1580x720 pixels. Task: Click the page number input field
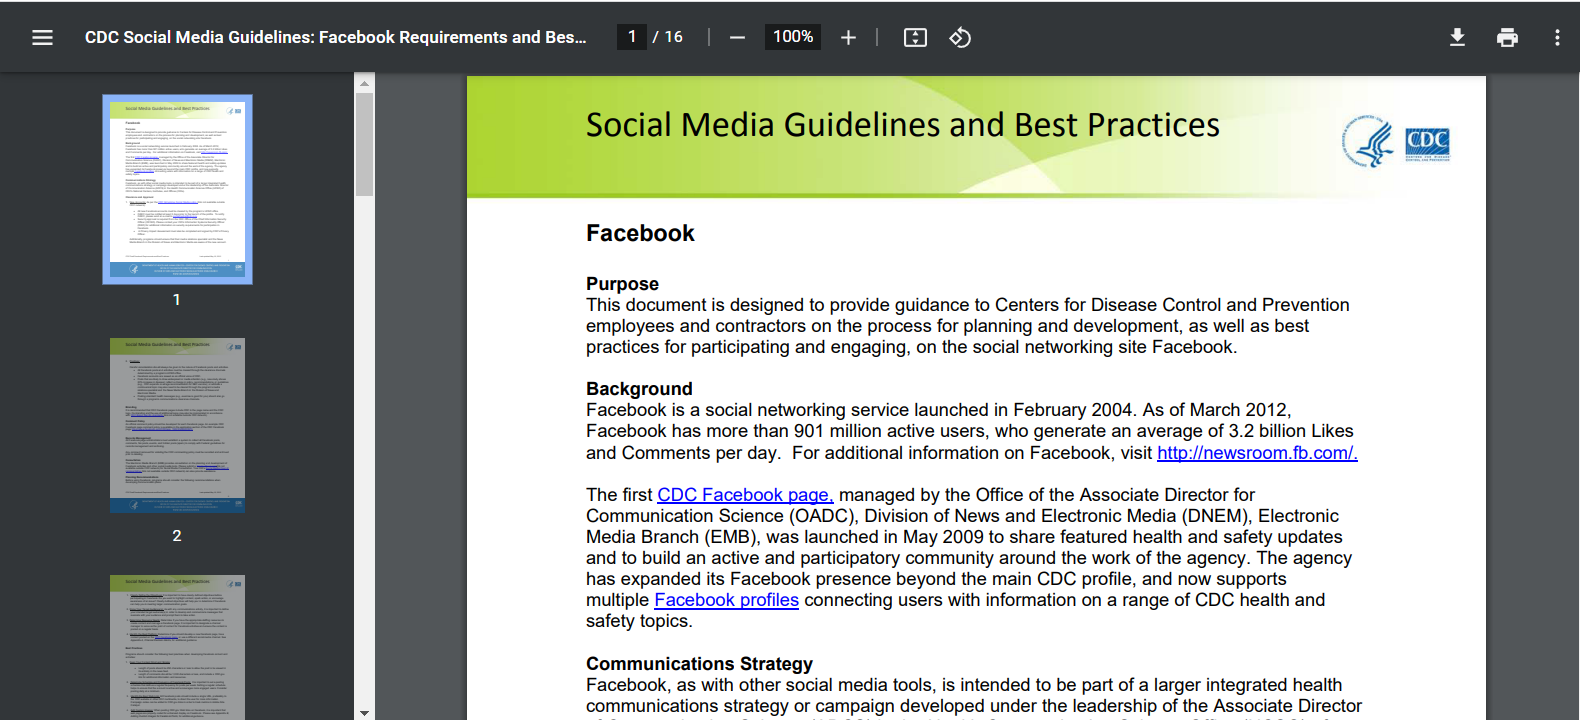click(632, 37)
